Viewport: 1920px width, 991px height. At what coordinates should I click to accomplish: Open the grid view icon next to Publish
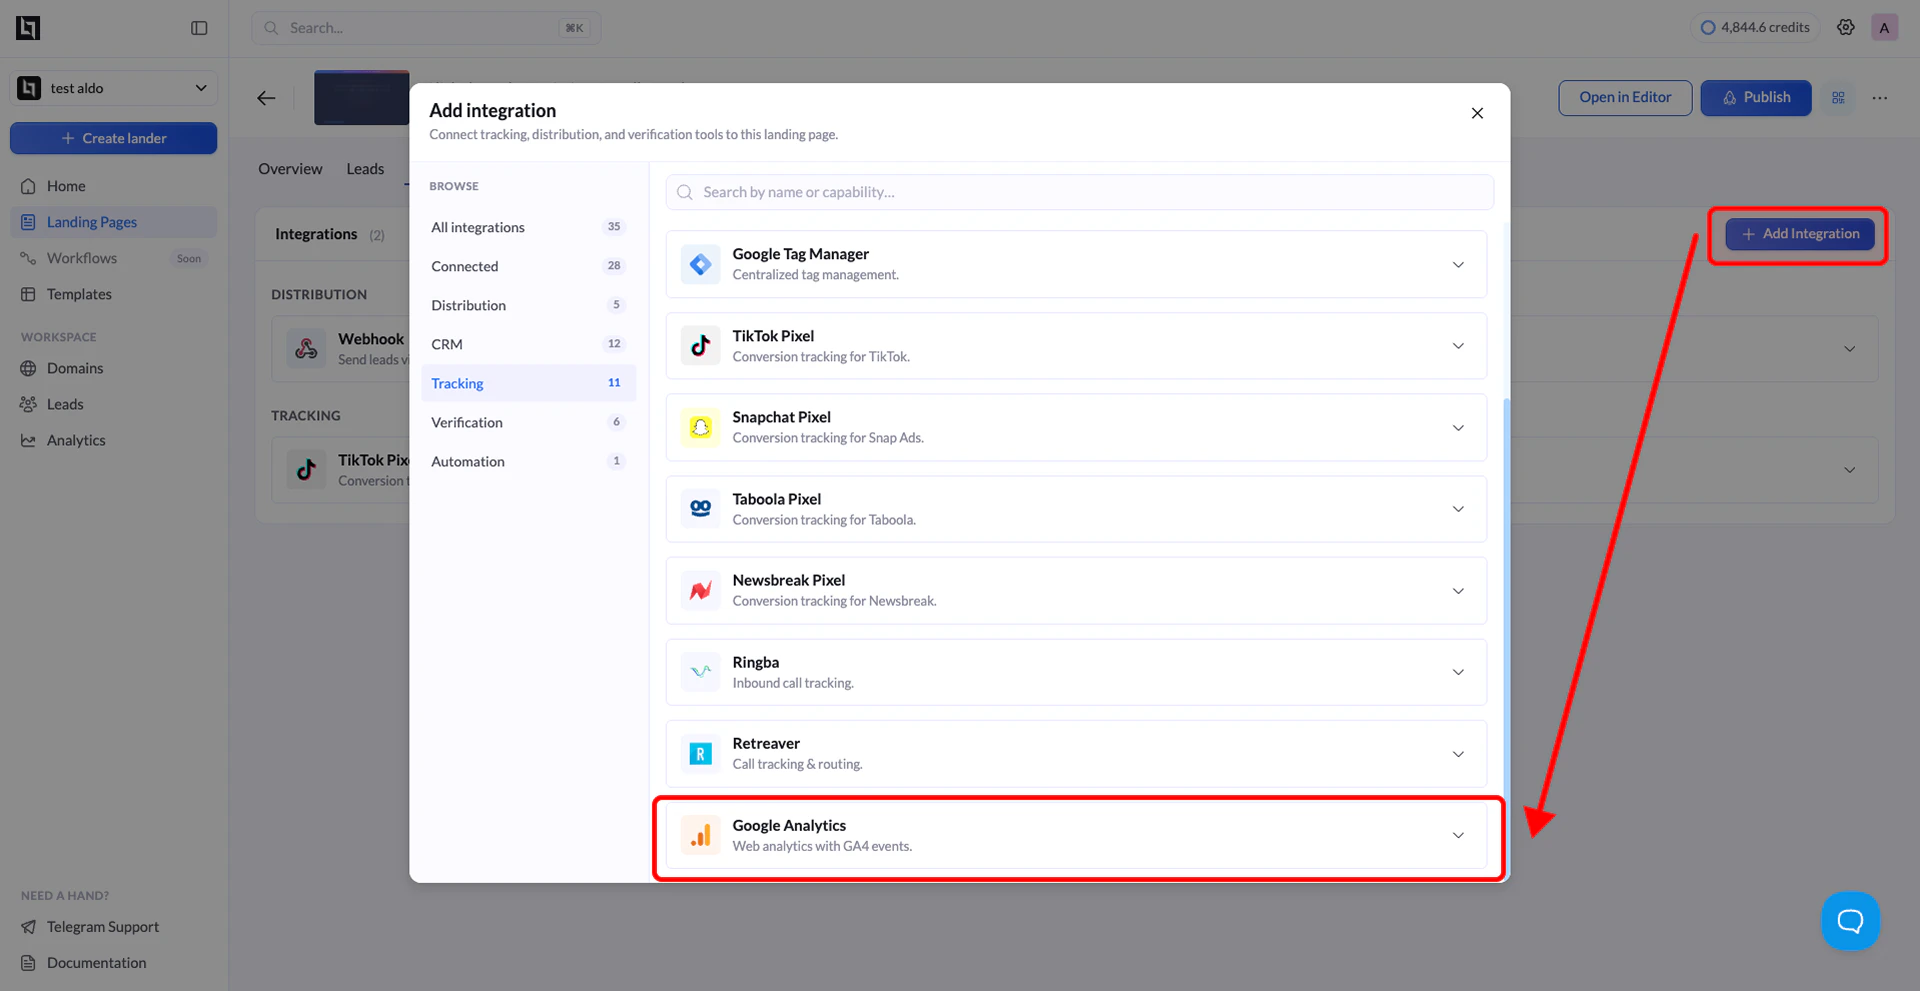point(1838,98)
